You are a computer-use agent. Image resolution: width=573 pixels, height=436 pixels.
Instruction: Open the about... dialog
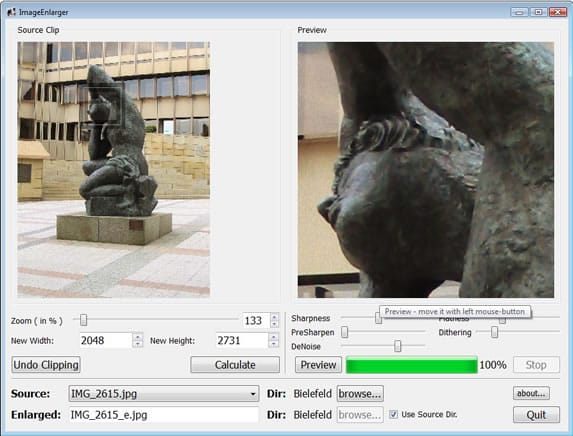531,393
